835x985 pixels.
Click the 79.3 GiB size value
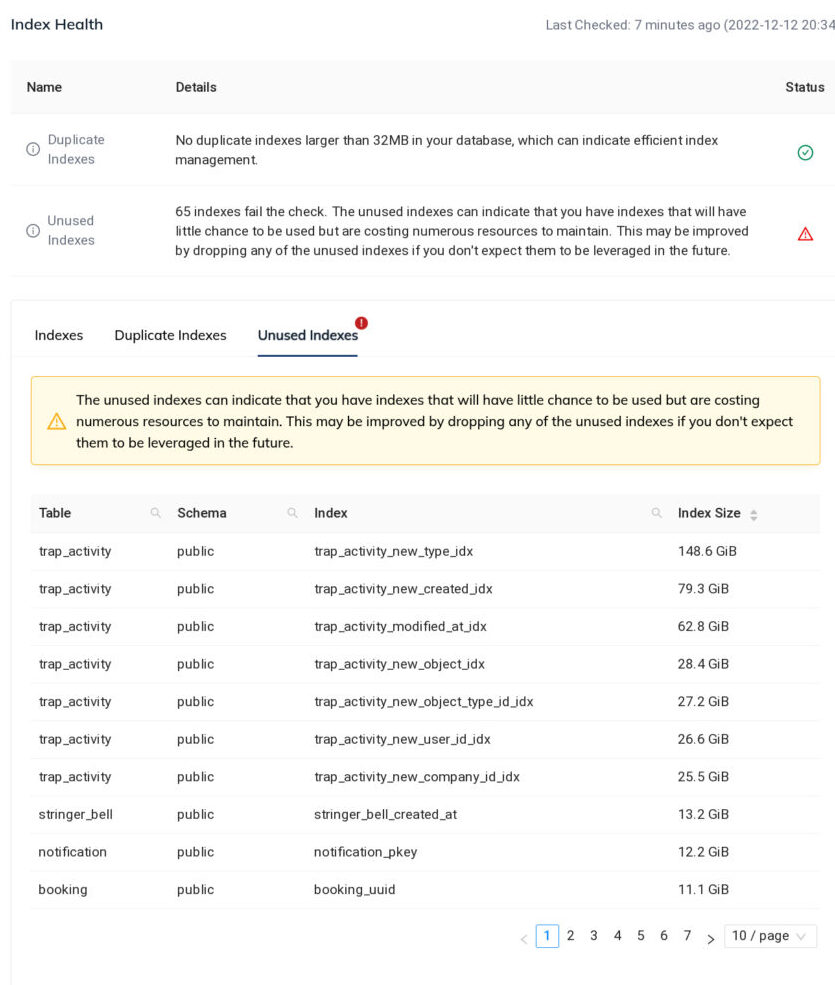[703, 589]
